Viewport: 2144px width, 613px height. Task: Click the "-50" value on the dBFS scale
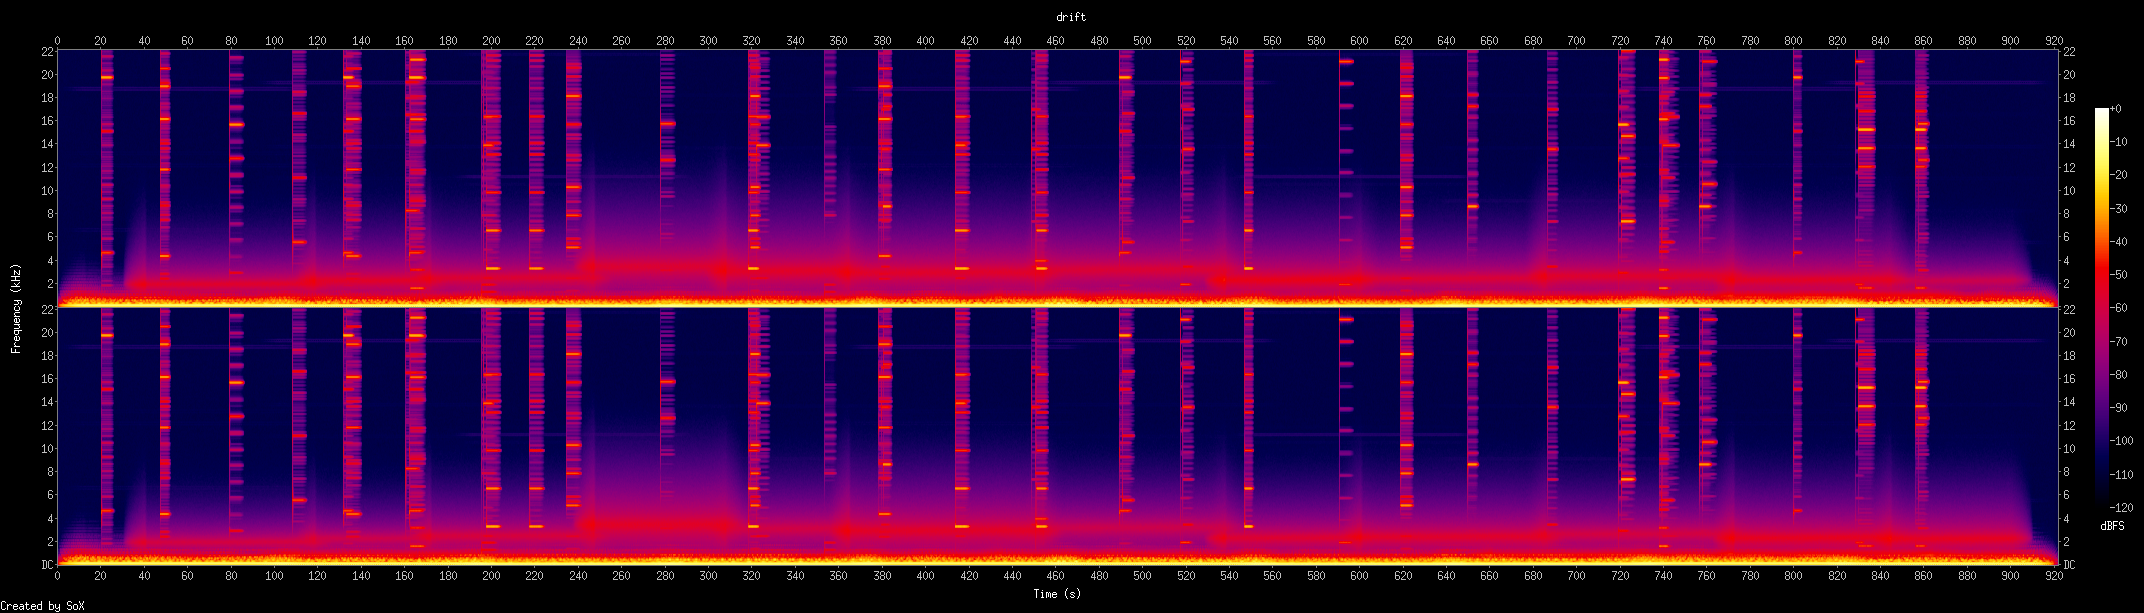2119,275
